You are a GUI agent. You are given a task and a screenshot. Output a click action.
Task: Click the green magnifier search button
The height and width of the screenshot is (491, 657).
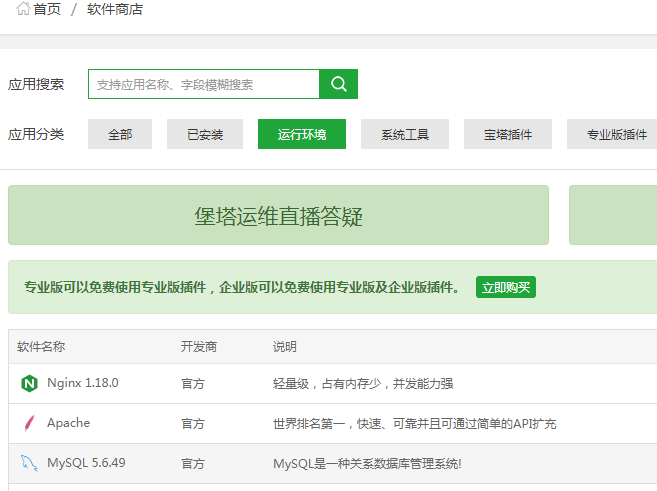[x=339, y=84]
